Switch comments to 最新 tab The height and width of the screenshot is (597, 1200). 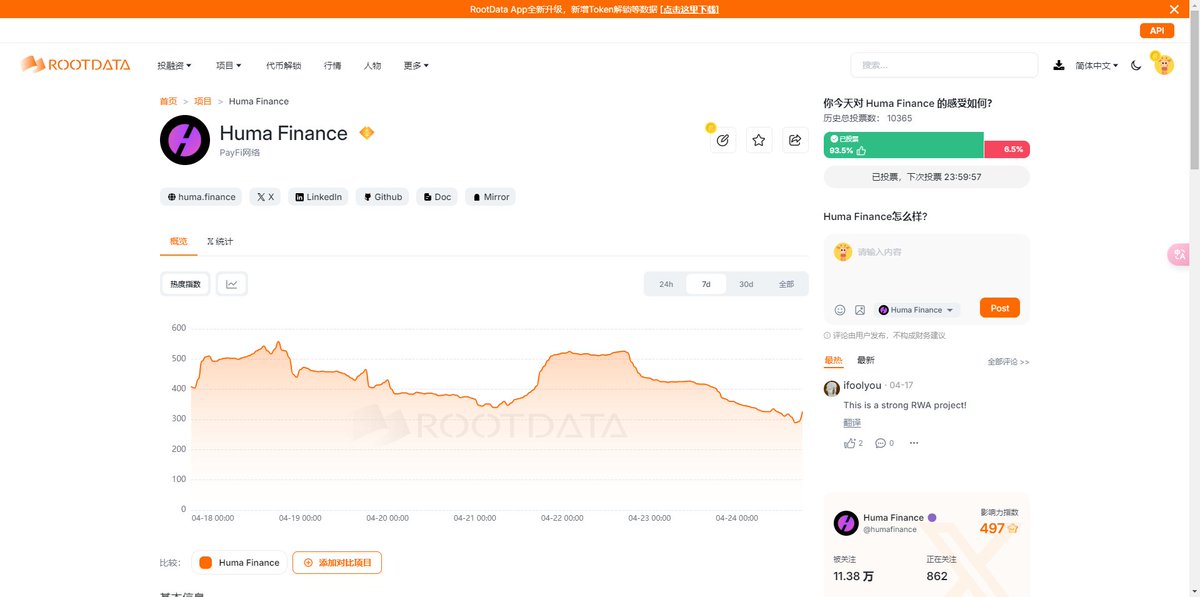(866, 360)
